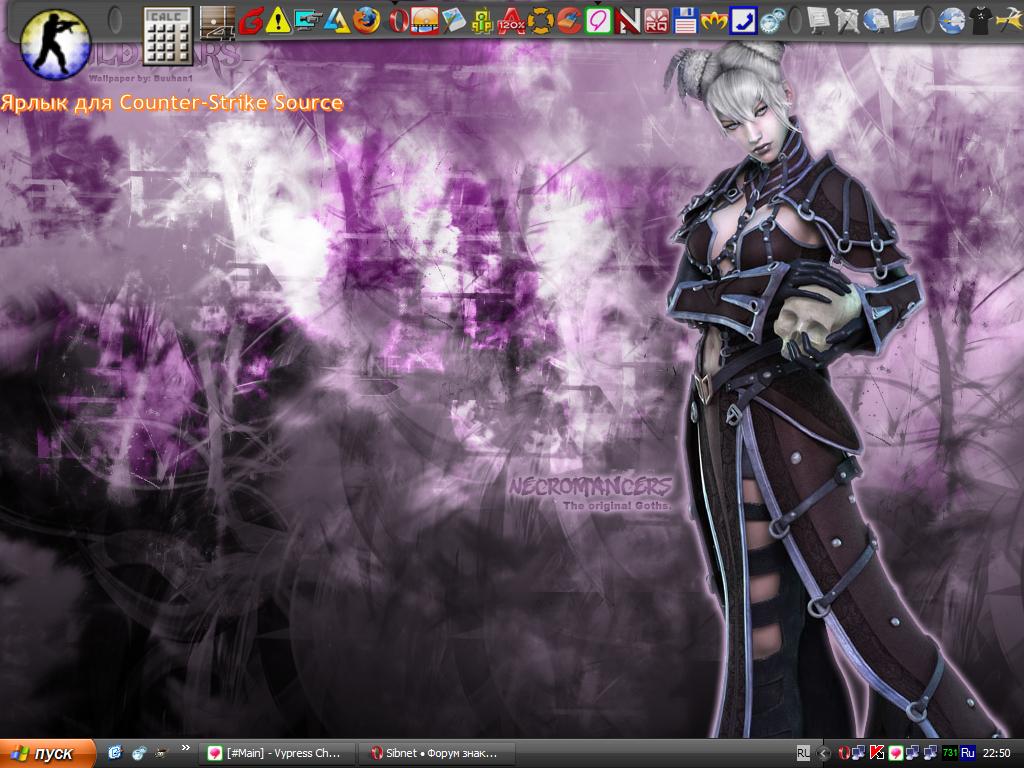The image size is (1024, 768).
Task: Launch Opera browser from the dock
Action: [x=397, y=21]
